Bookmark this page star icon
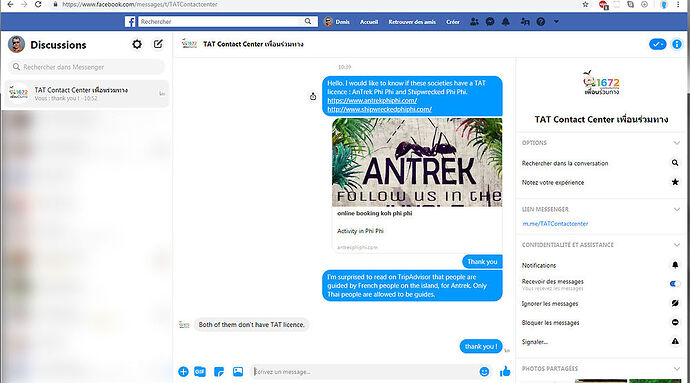 (585, 4)
